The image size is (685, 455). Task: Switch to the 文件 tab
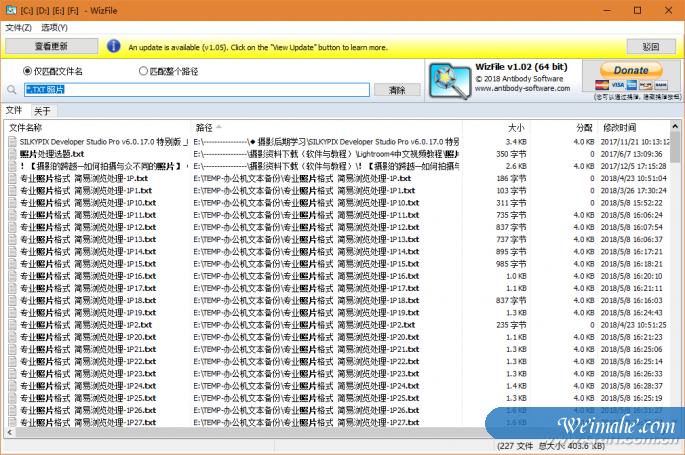point(14,110)
